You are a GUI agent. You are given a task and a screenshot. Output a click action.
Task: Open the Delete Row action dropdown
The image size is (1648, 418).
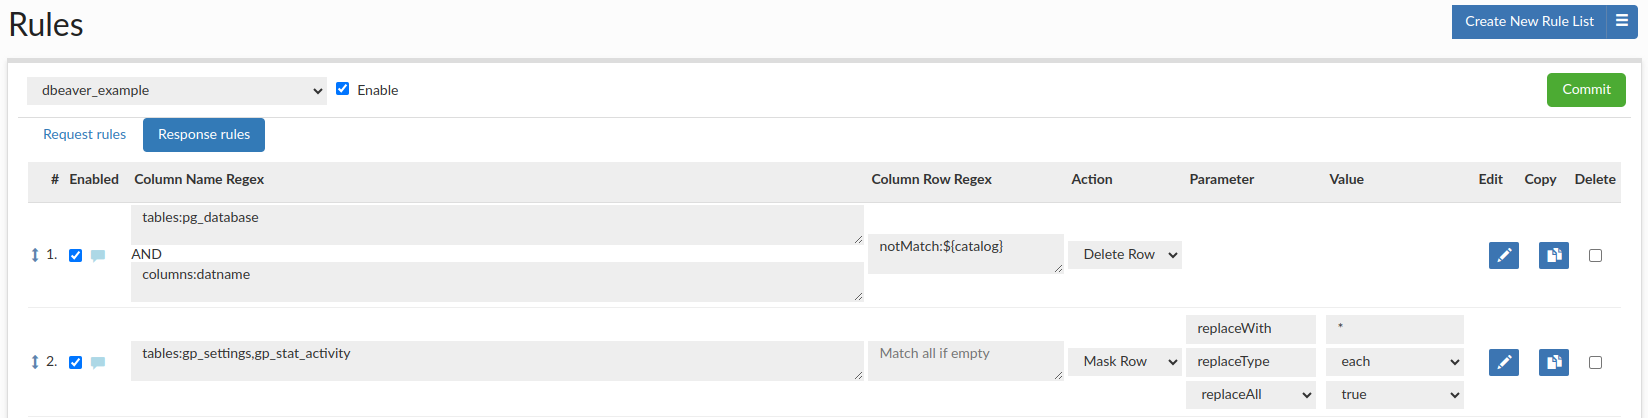[x=1125, y=255]
